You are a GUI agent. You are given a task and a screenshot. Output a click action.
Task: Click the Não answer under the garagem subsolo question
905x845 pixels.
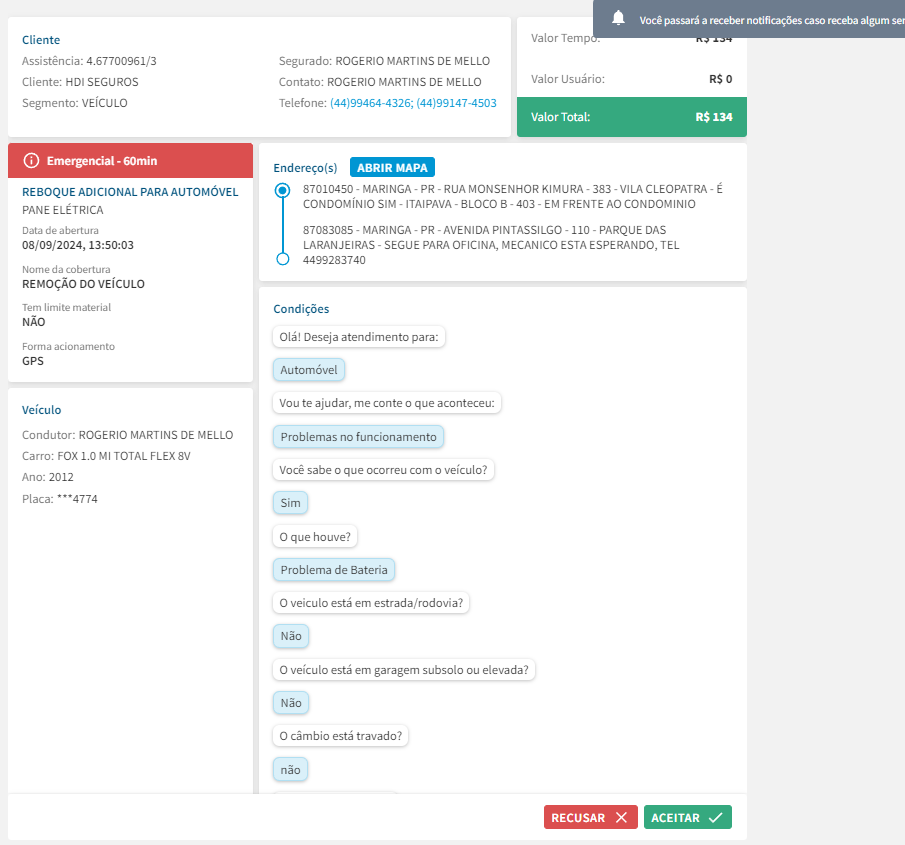(x=291, y=703)
